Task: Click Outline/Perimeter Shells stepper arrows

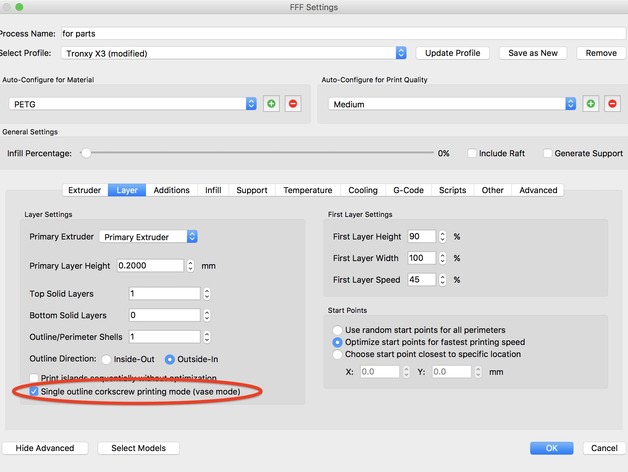Action: coord(207,337)
